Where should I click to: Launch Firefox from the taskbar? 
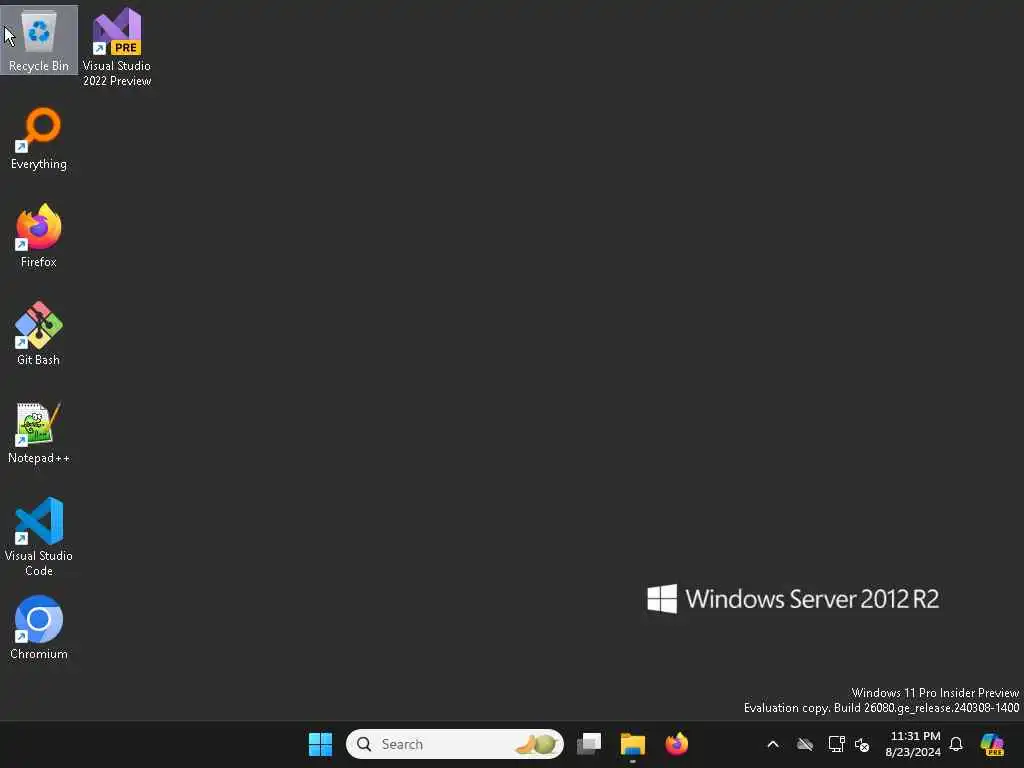[x=677, y=744]
